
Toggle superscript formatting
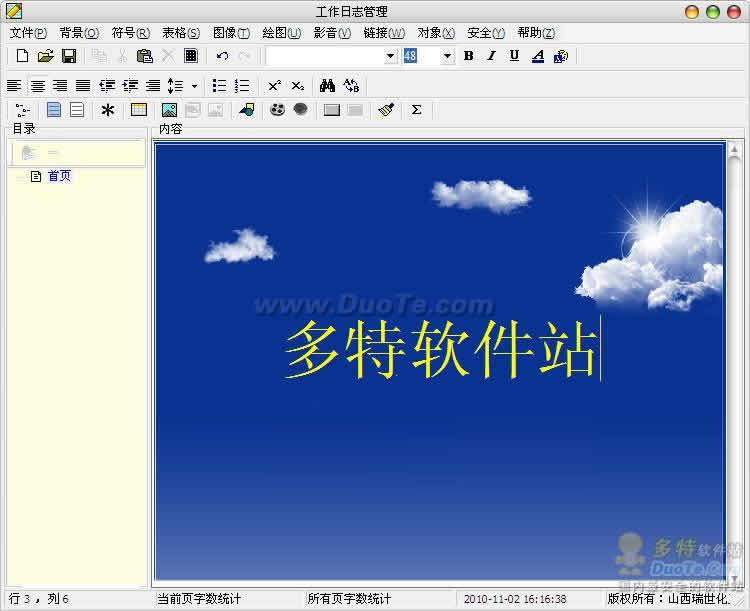[274, 86]
